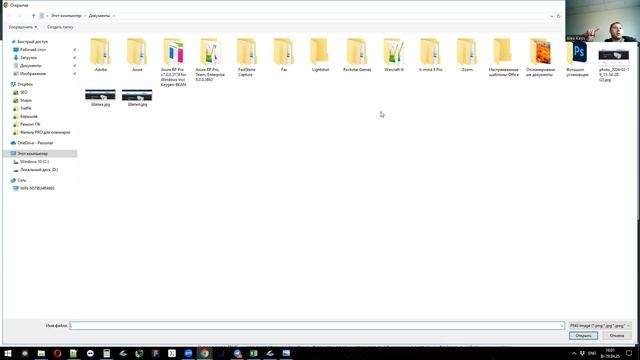Screen dimensions: 640x360
Task: Select Dropbox in sidebar
Action: 25,84
